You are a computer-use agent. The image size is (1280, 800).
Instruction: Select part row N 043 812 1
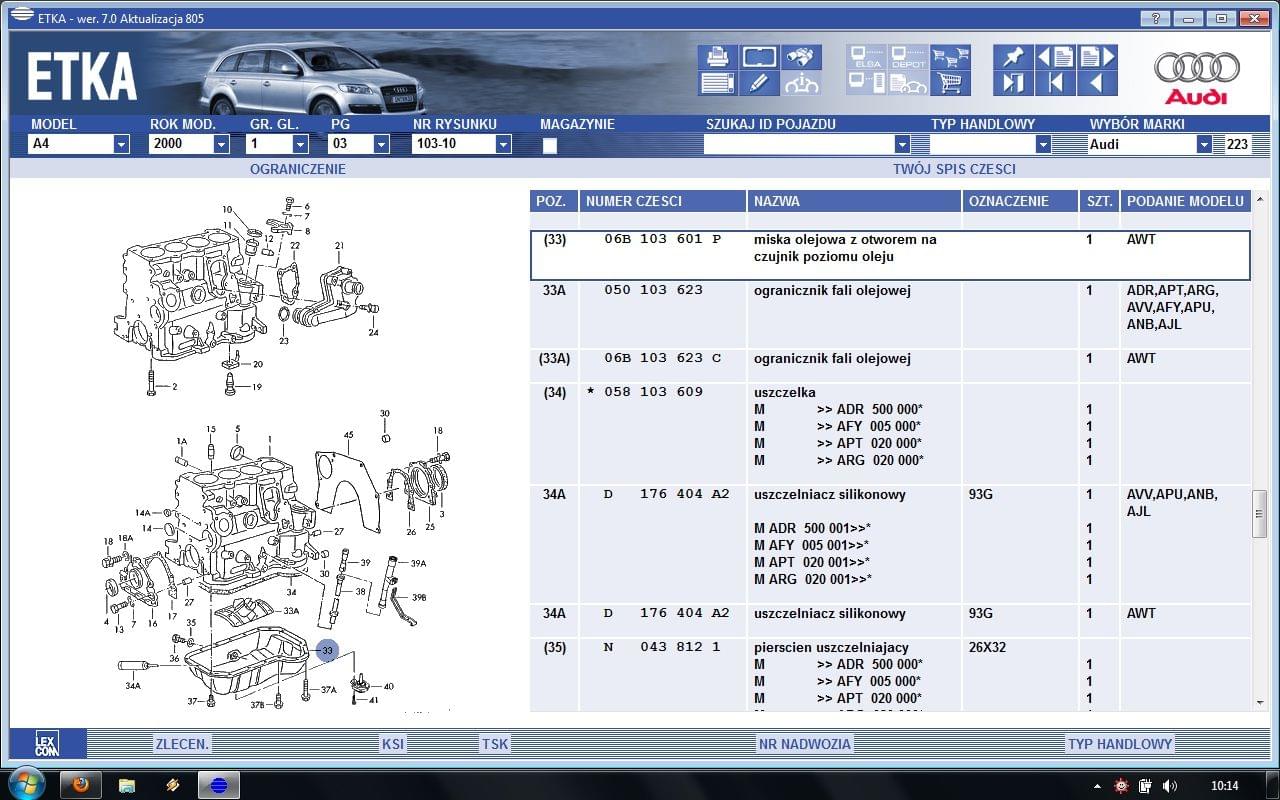[x=890, y=676]
